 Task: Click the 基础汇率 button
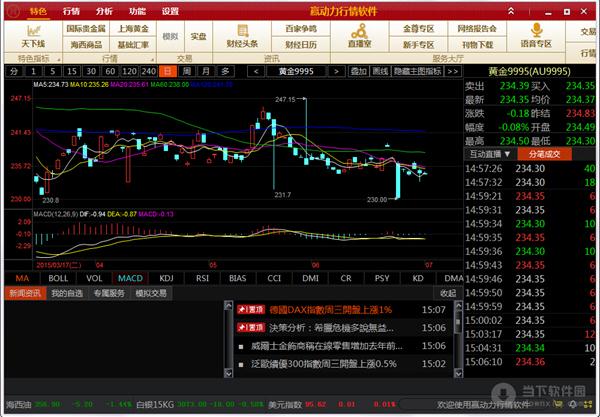133,45
